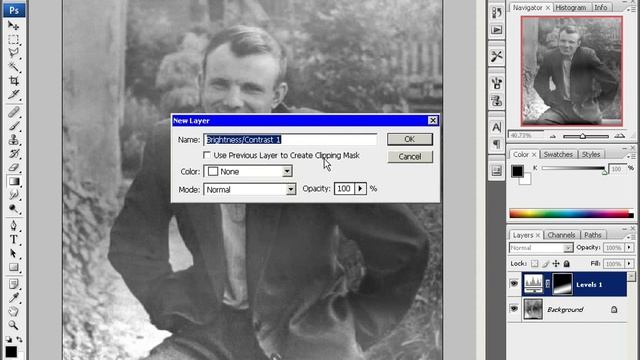The image size is (640, 360).
Task: Select the Clone Stamp tool
Action: (x=13, y=140)
